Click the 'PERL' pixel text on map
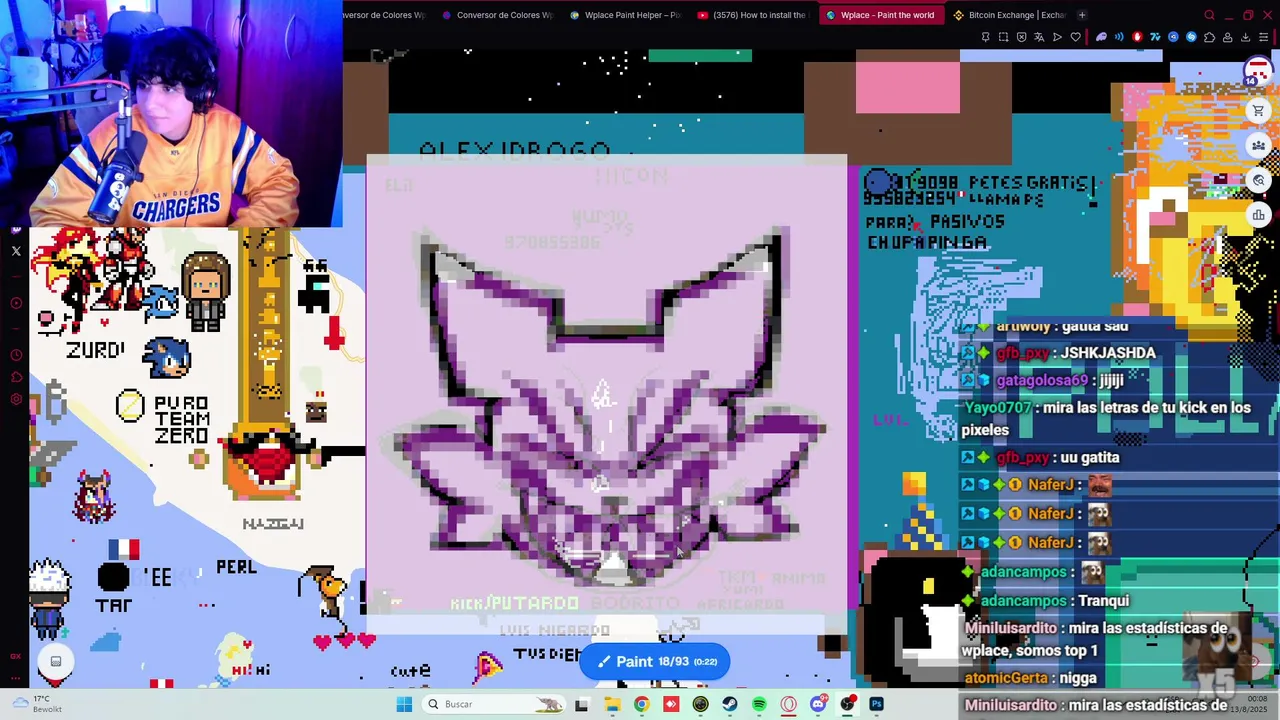Viewport: 1280px width, 720px height. click(236, 567)
